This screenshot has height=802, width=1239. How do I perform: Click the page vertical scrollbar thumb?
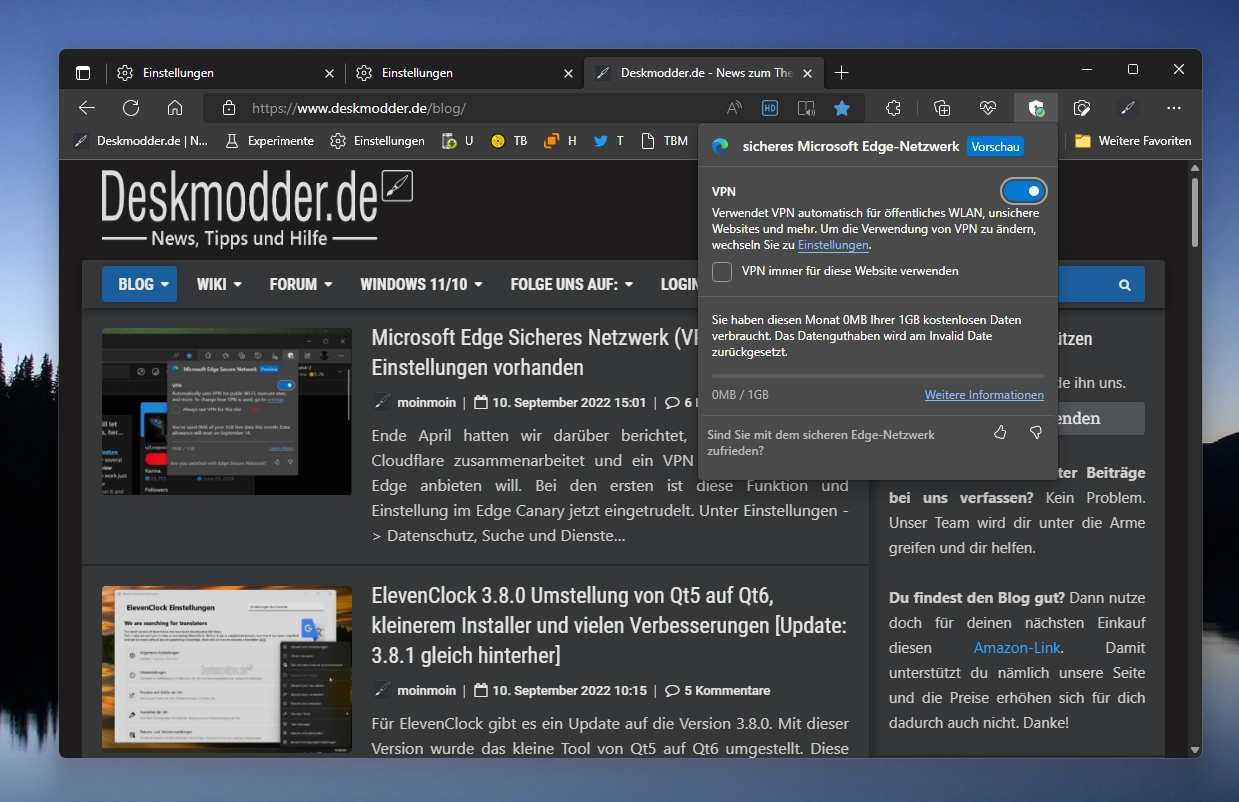tap(1194, 212)
